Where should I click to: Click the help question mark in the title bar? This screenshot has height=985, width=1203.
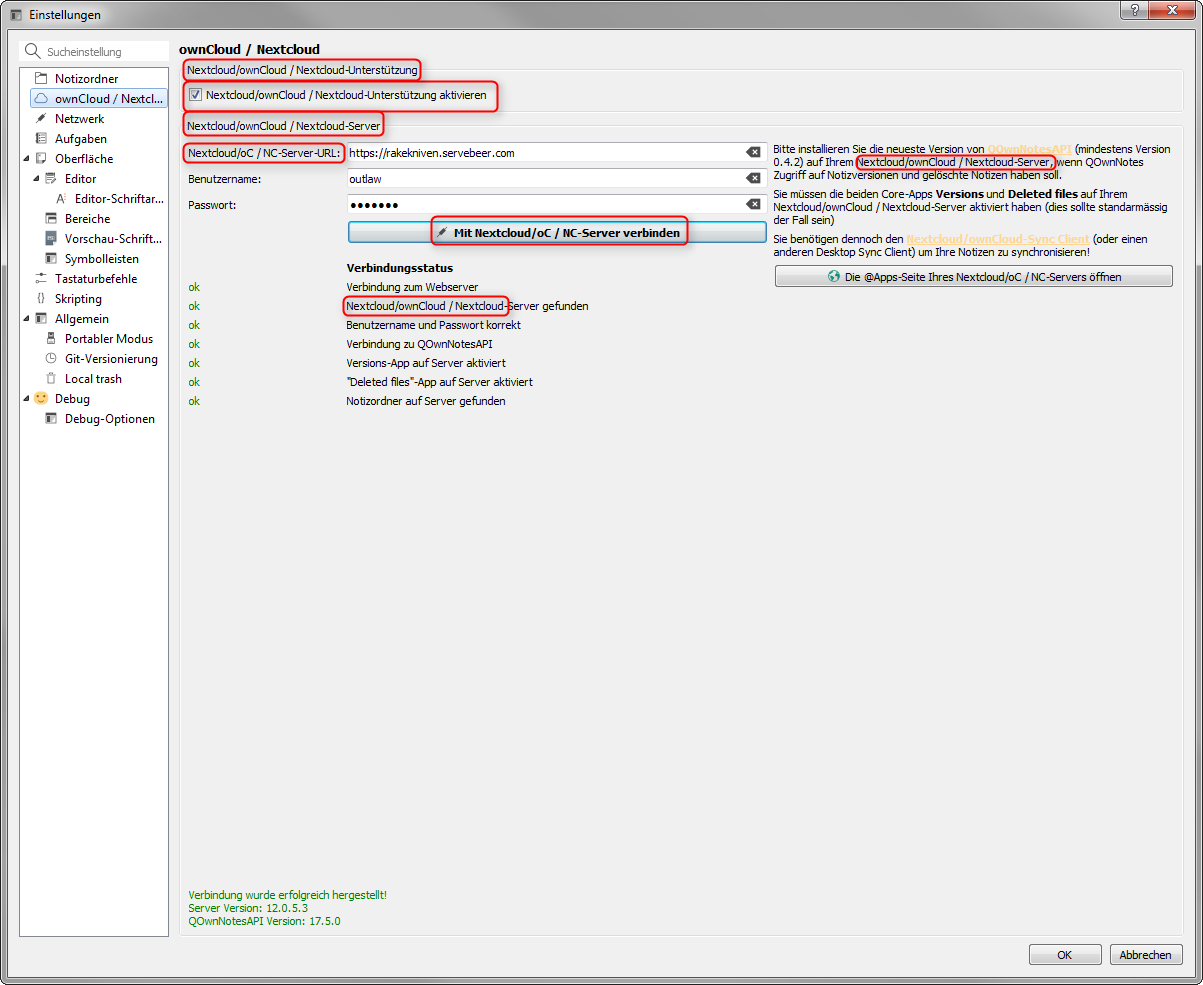point(1133,9)
